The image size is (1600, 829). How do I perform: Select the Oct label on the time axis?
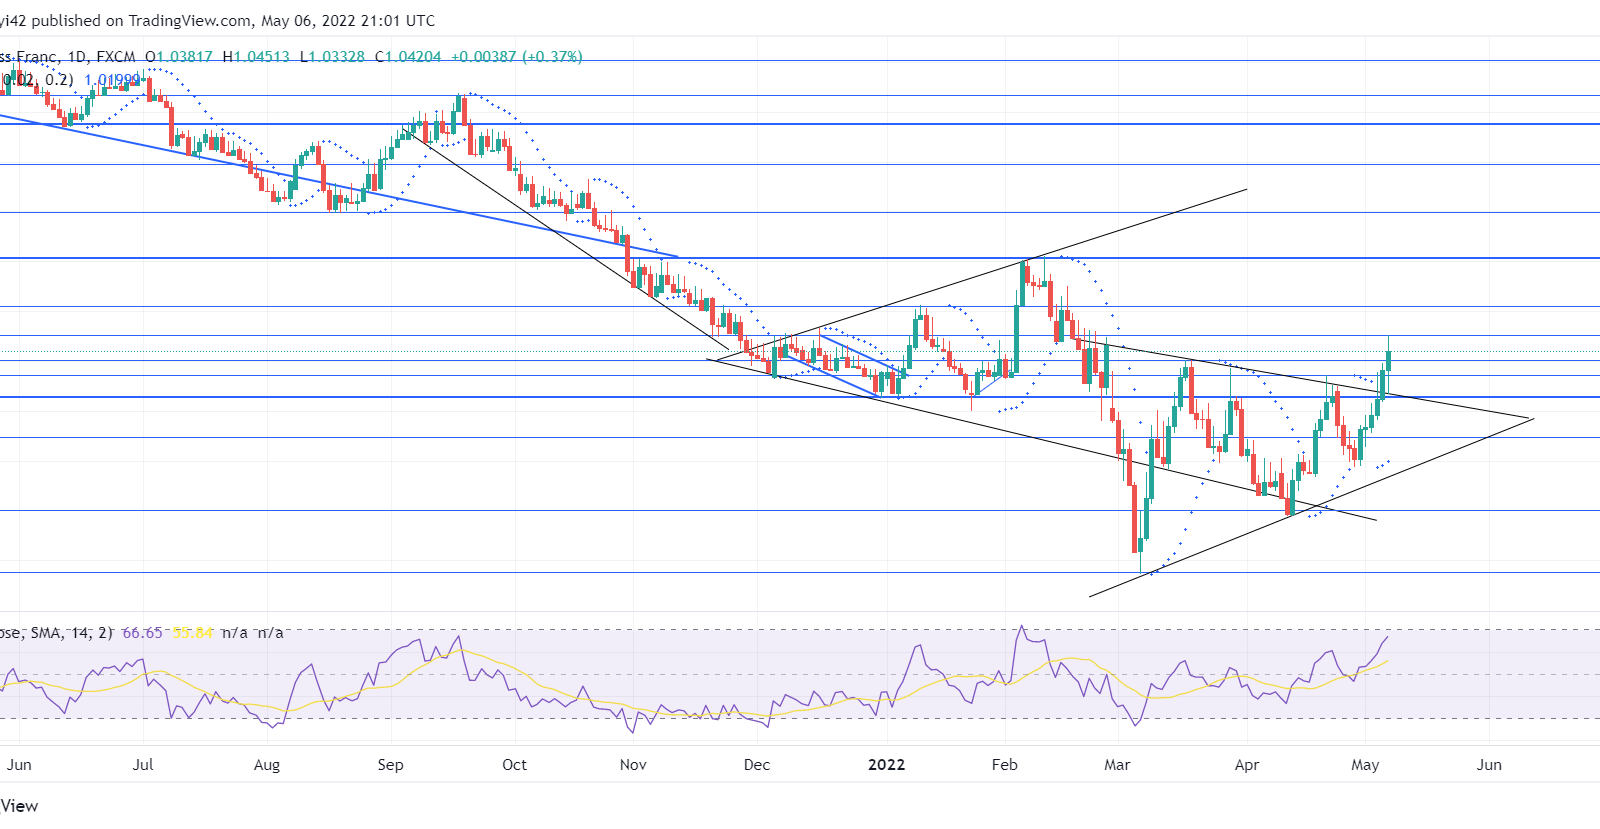[514, 765]
